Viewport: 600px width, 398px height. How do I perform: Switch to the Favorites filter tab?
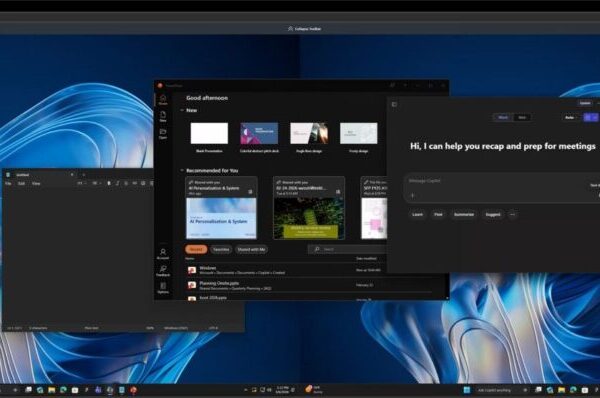pyautogui.click(x=221, y=250)
